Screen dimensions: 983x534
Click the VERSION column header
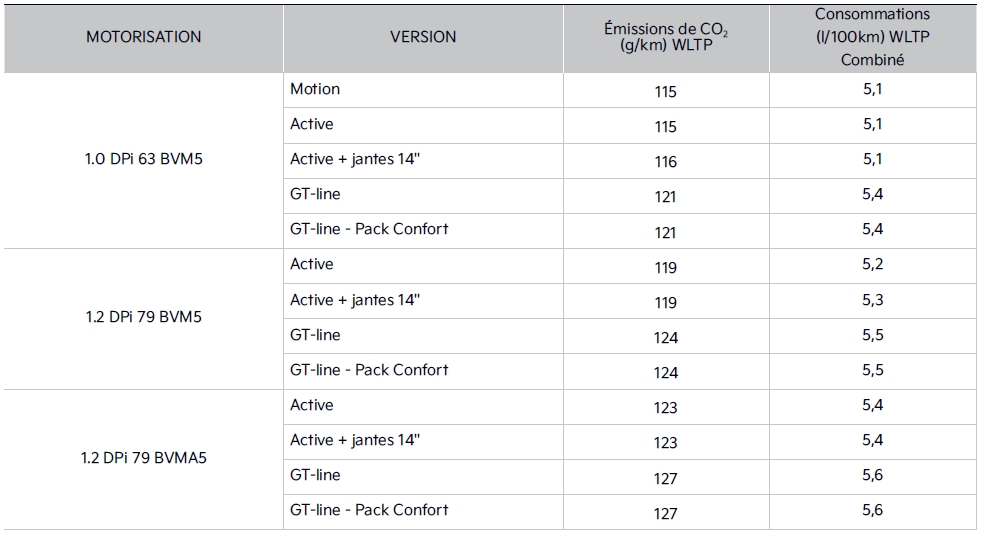(x=423, y=37)
